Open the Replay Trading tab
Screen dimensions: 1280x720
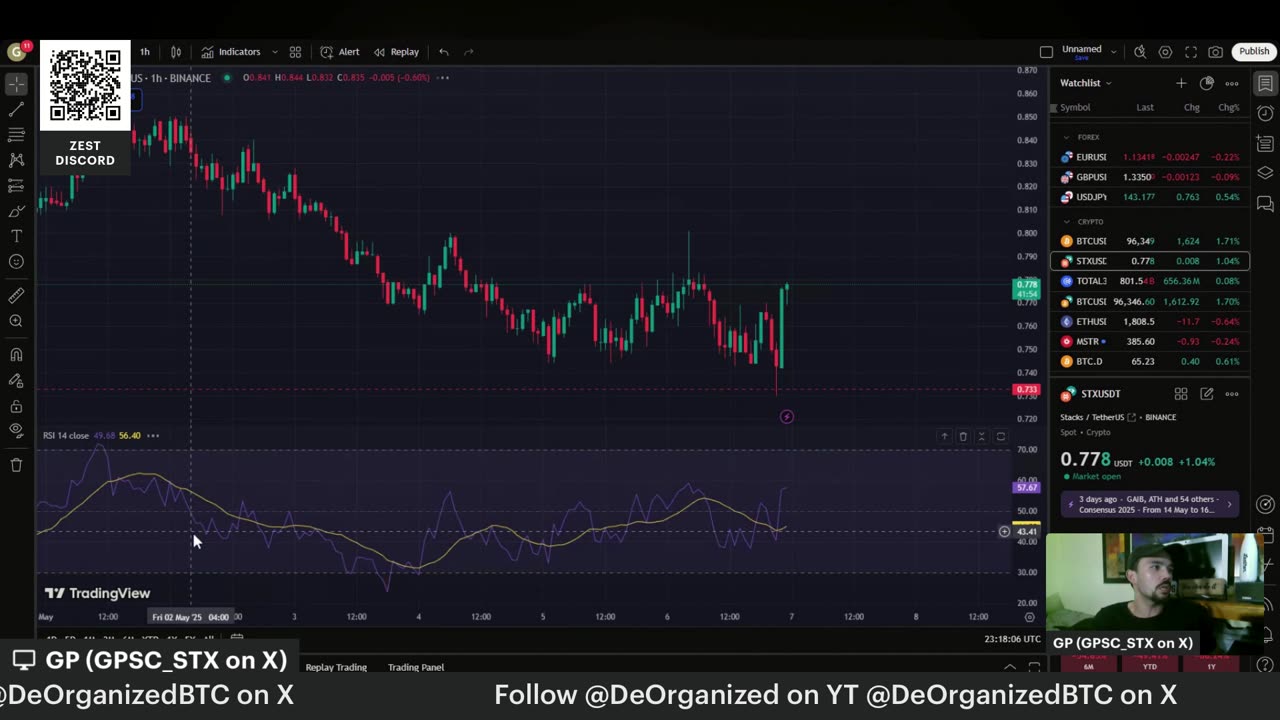coord(336,667)
